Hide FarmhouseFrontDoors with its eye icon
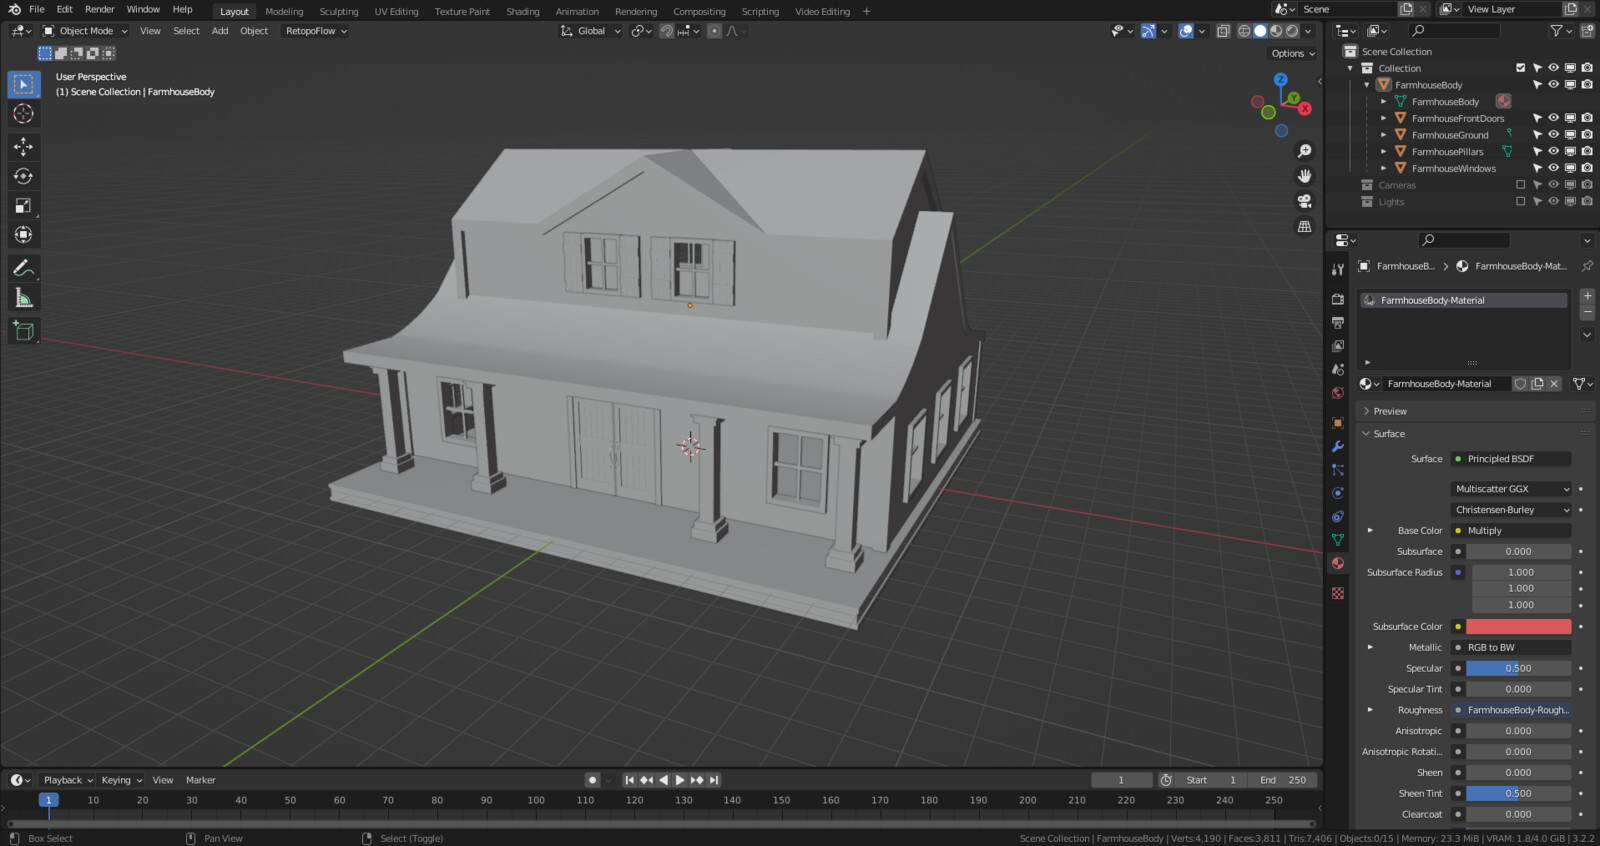This screenshot has width=1600, height=846. point(1553,118)
